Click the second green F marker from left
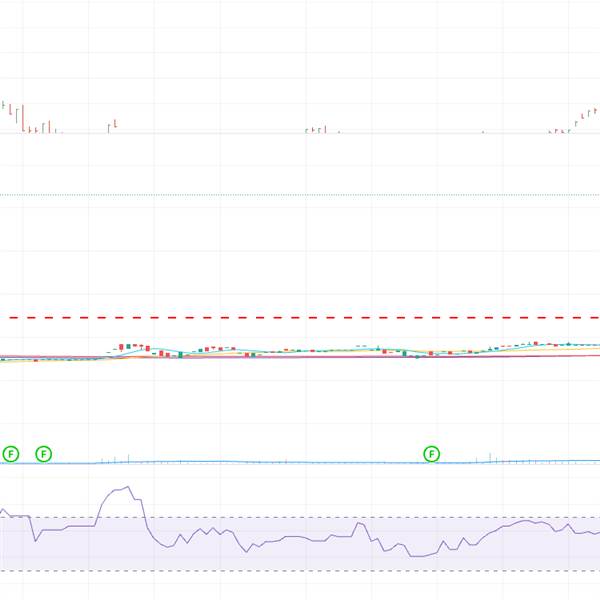This screenshot has height=600, width=600. point(44,454)
